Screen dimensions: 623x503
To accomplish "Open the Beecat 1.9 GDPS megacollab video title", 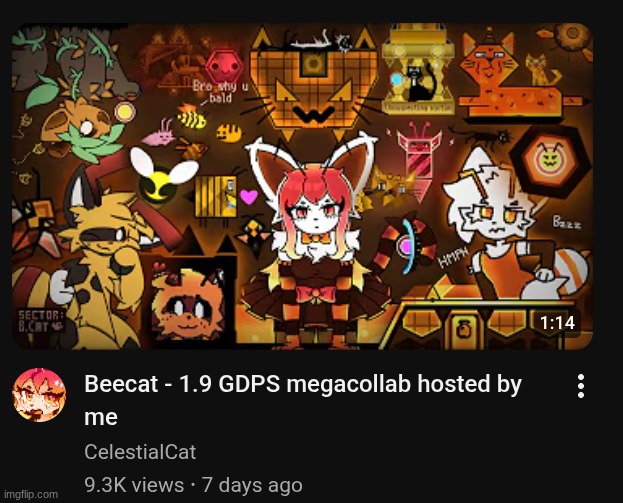I will [303, 400].
